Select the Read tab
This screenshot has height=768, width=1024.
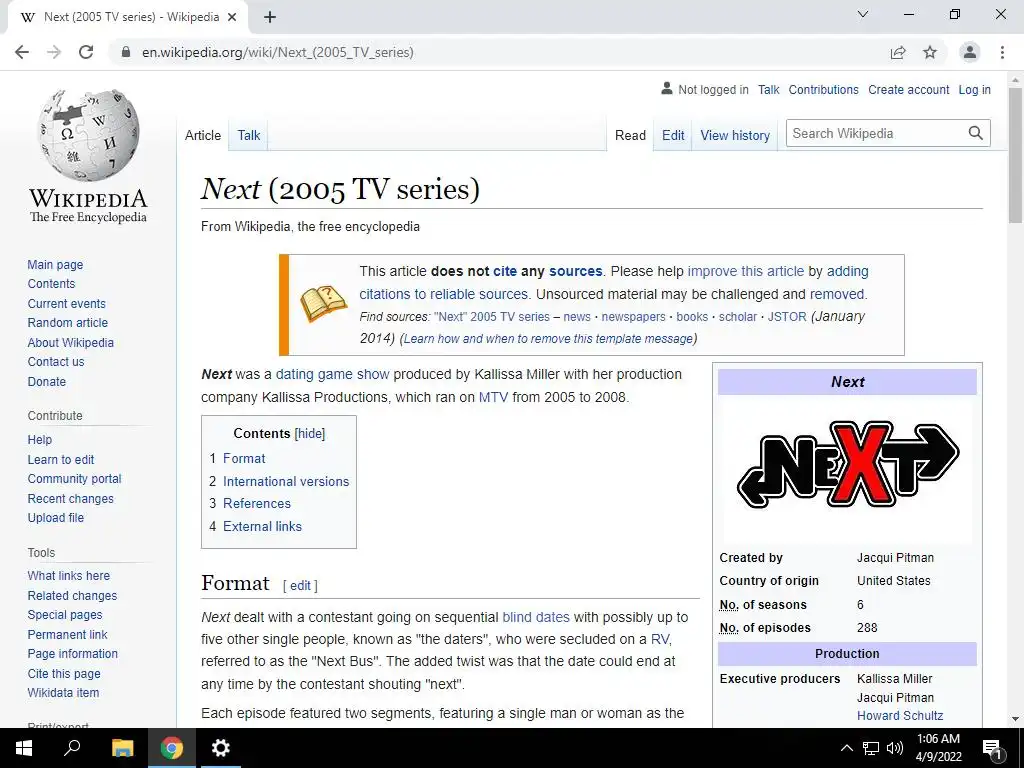coord(630,135)
